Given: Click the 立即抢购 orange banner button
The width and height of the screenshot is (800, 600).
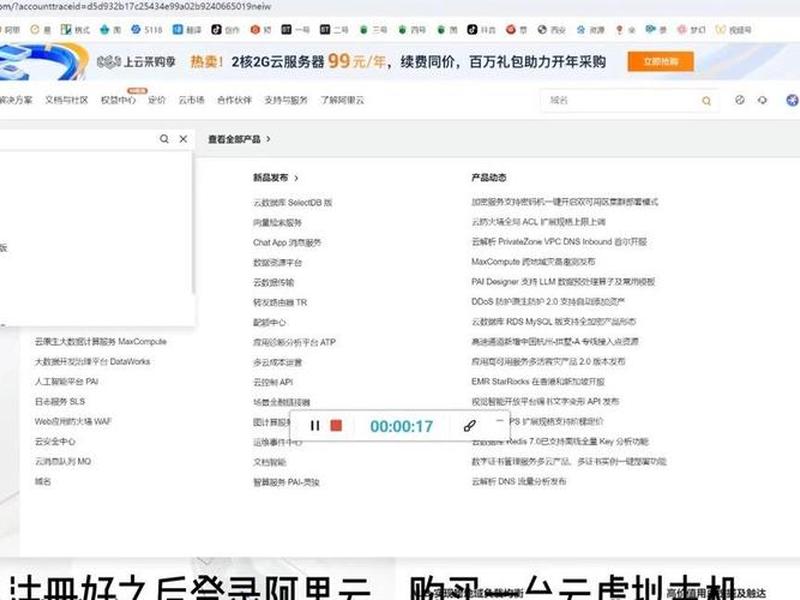Looking at the screenshot, I should [661, 62].
